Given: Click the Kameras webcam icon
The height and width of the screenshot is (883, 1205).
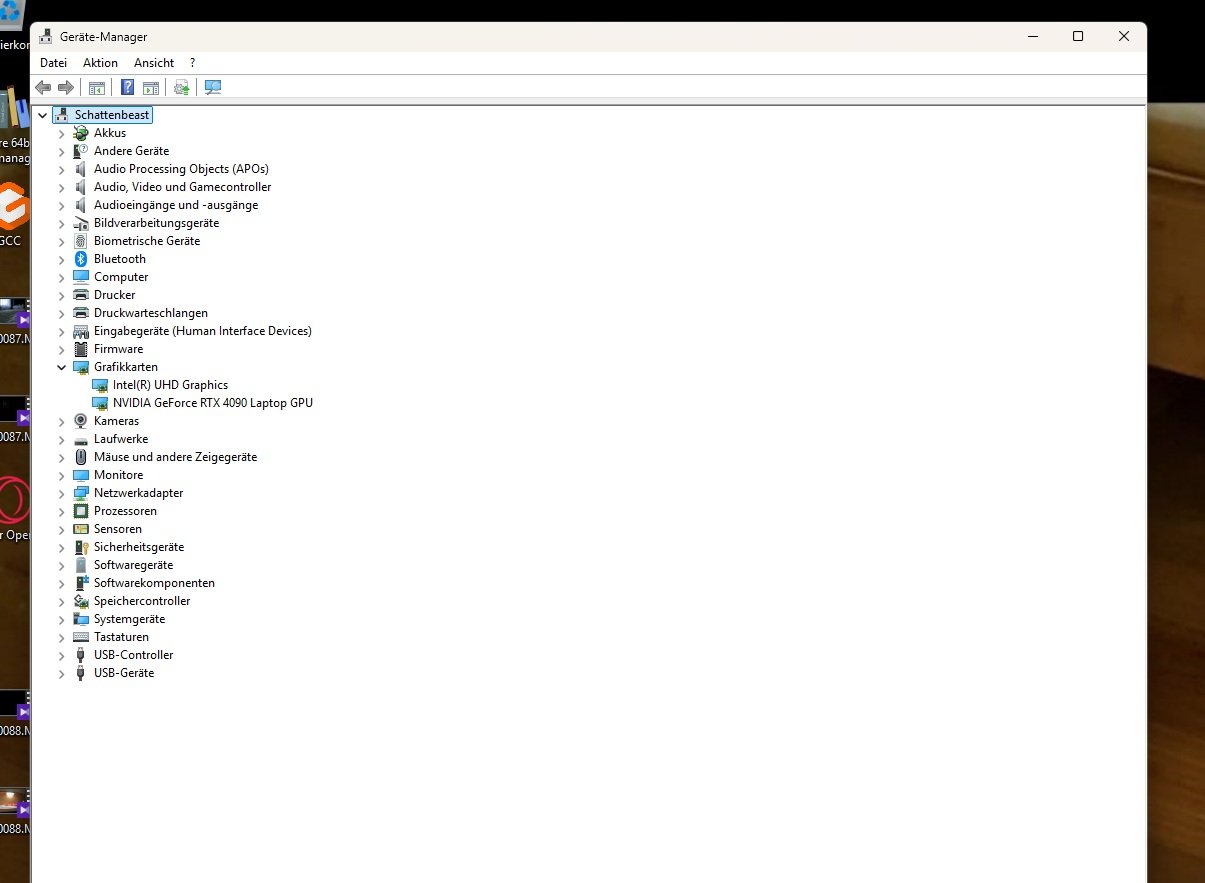Looking at the screenshot, I should point(81,421).
